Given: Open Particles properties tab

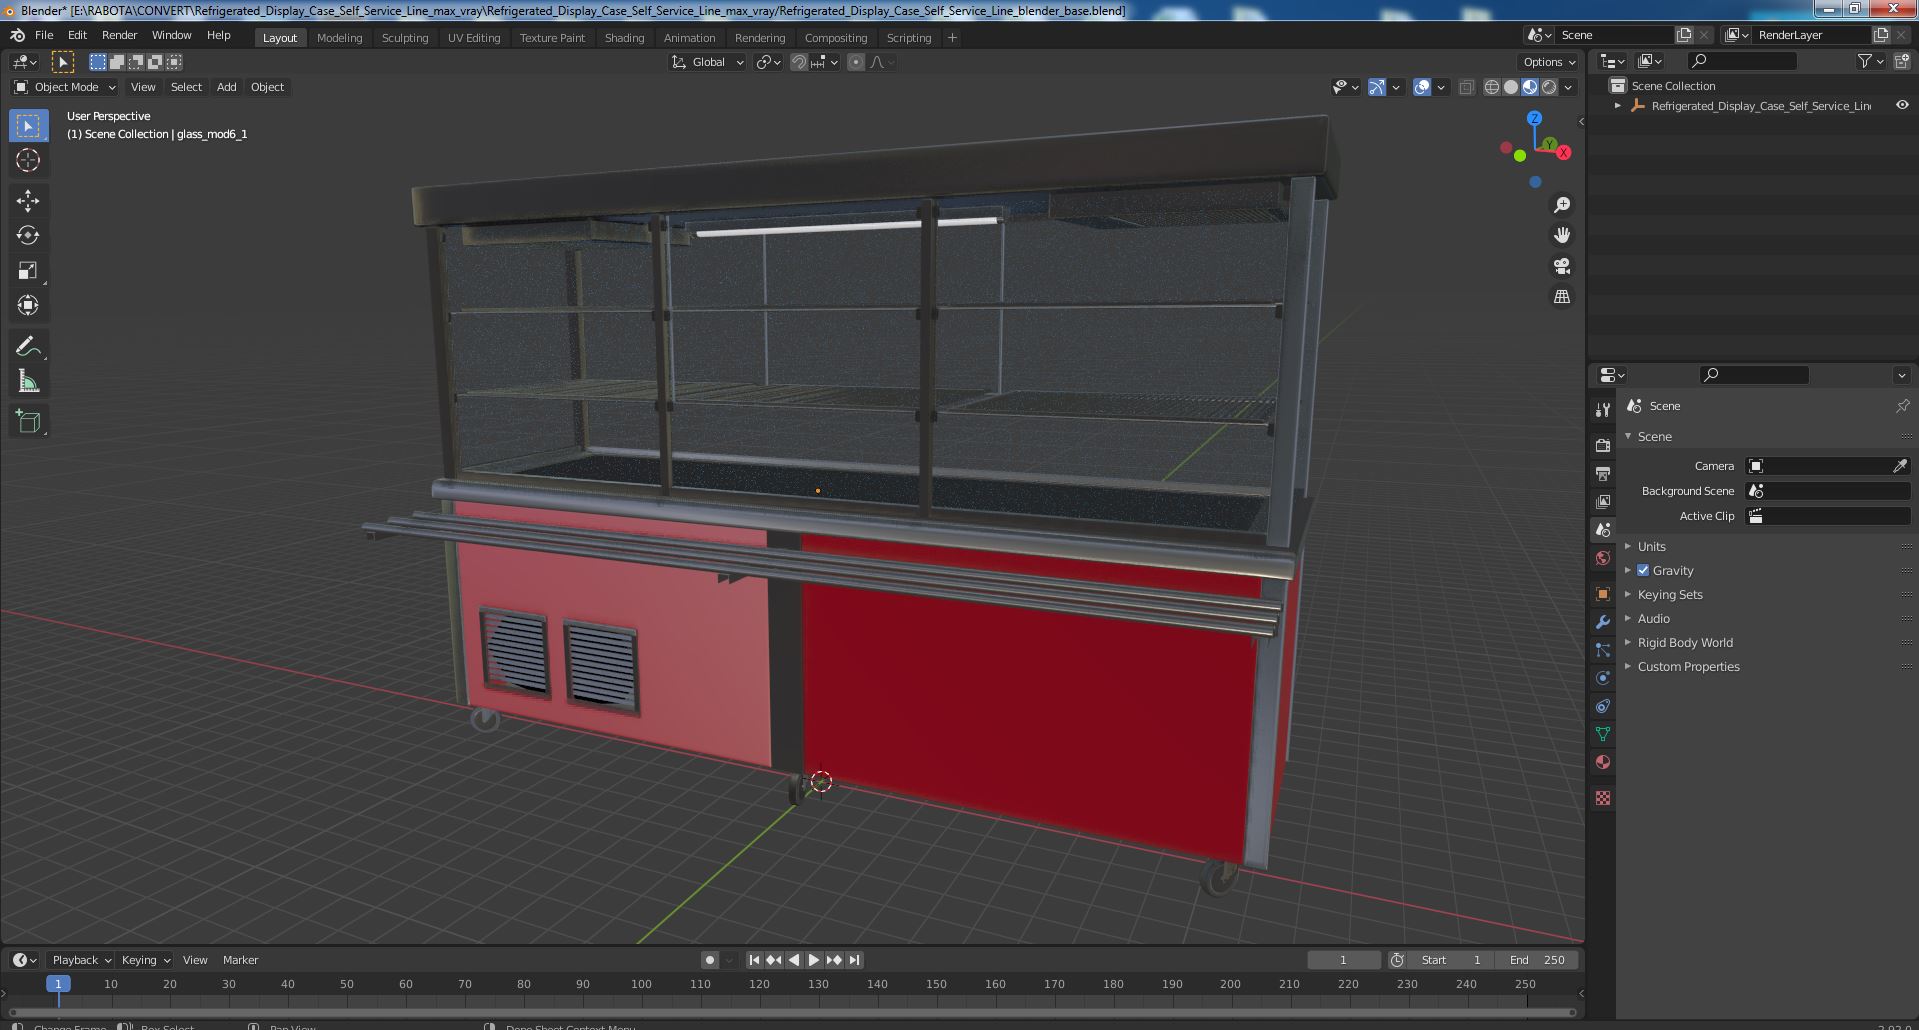Looking at the screenshot, I should (x=1603, y=650).
